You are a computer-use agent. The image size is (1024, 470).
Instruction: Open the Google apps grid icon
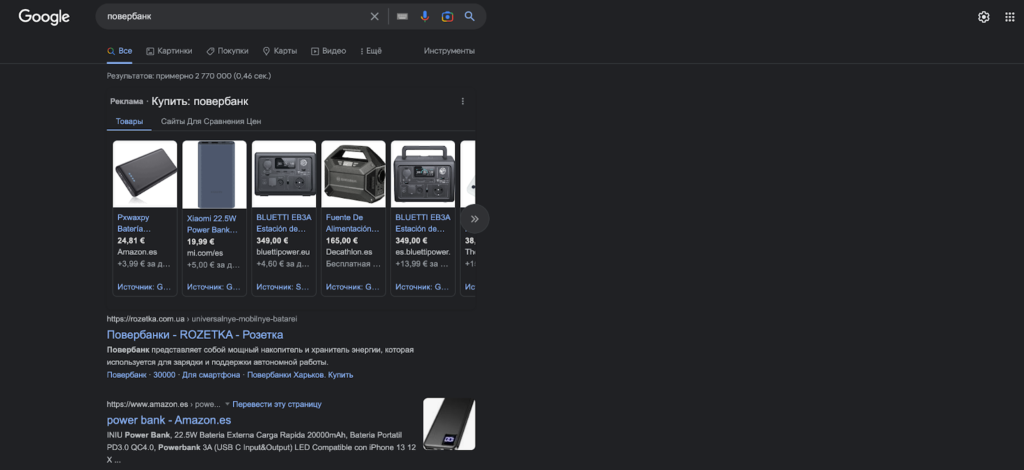coord(1010,17)
